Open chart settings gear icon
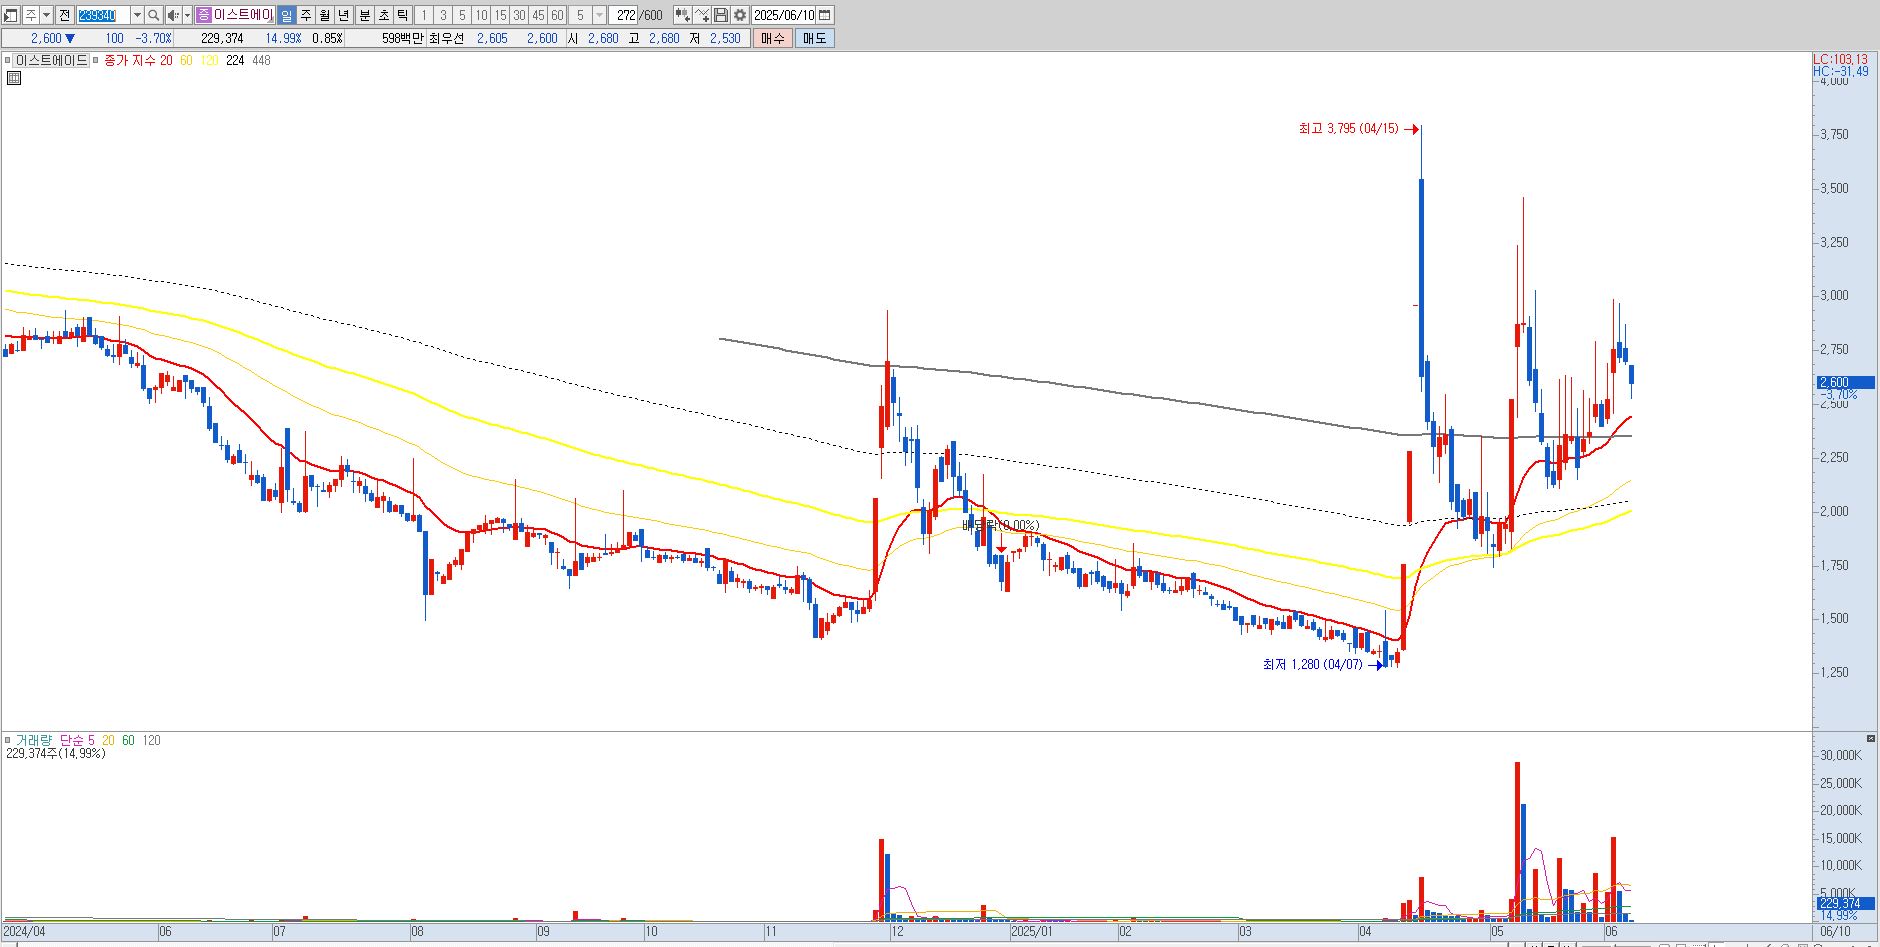 (740, 15)
